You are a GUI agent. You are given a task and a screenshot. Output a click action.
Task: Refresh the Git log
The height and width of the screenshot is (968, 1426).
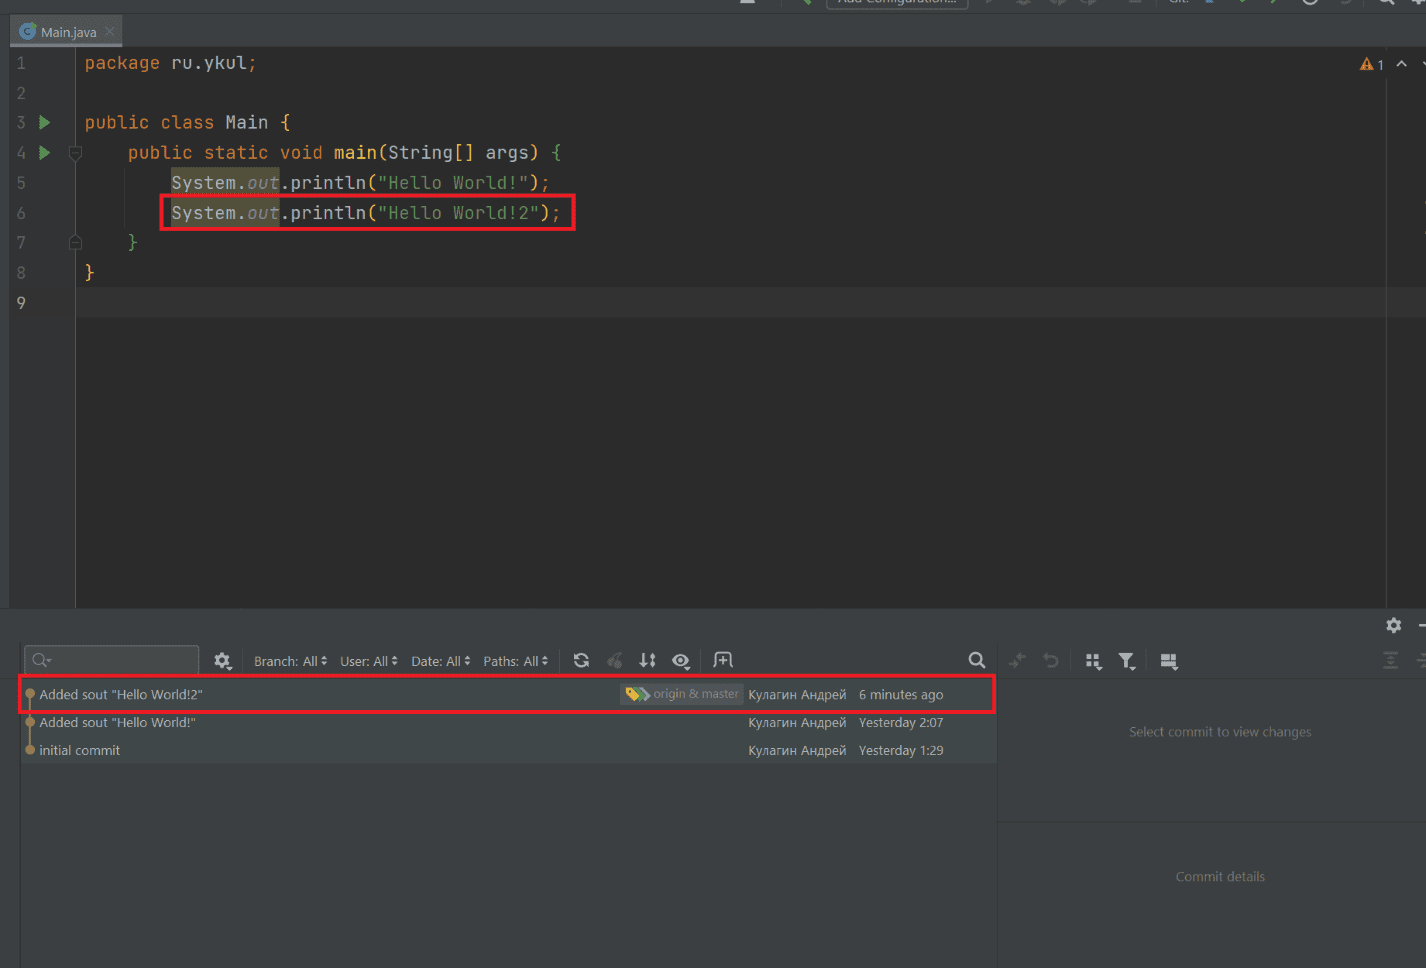(581, 660)
